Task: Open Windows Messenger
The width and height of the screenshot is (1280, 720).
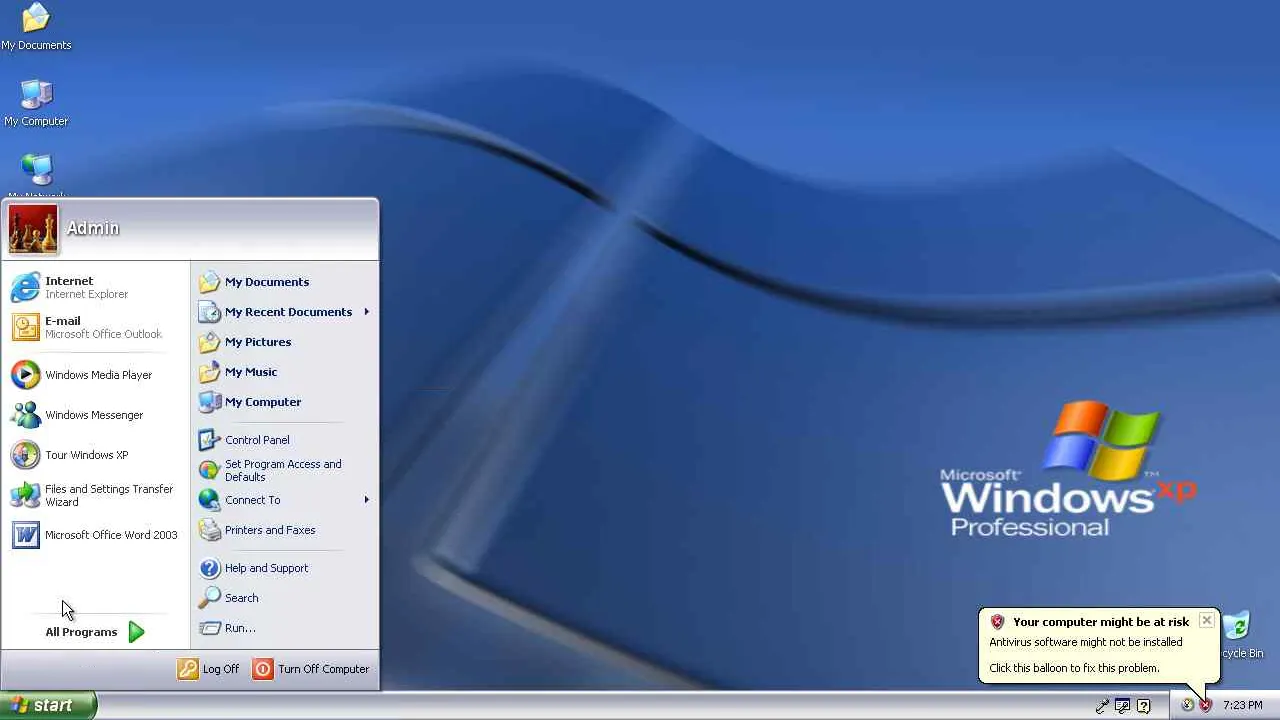Action: (96, 415)
